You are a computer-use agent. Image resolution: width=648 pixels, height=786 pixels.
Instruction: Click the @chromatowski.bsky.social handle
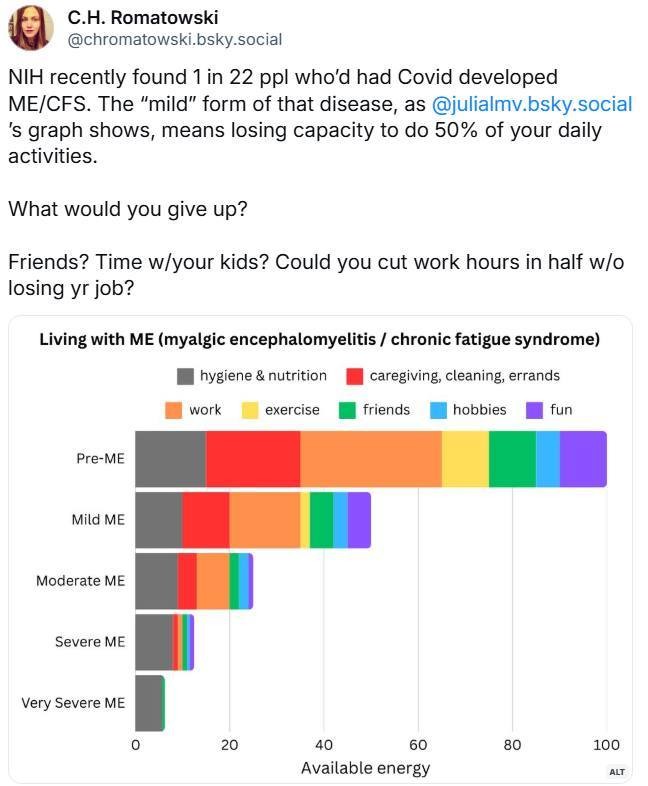(x=174, y=40)
